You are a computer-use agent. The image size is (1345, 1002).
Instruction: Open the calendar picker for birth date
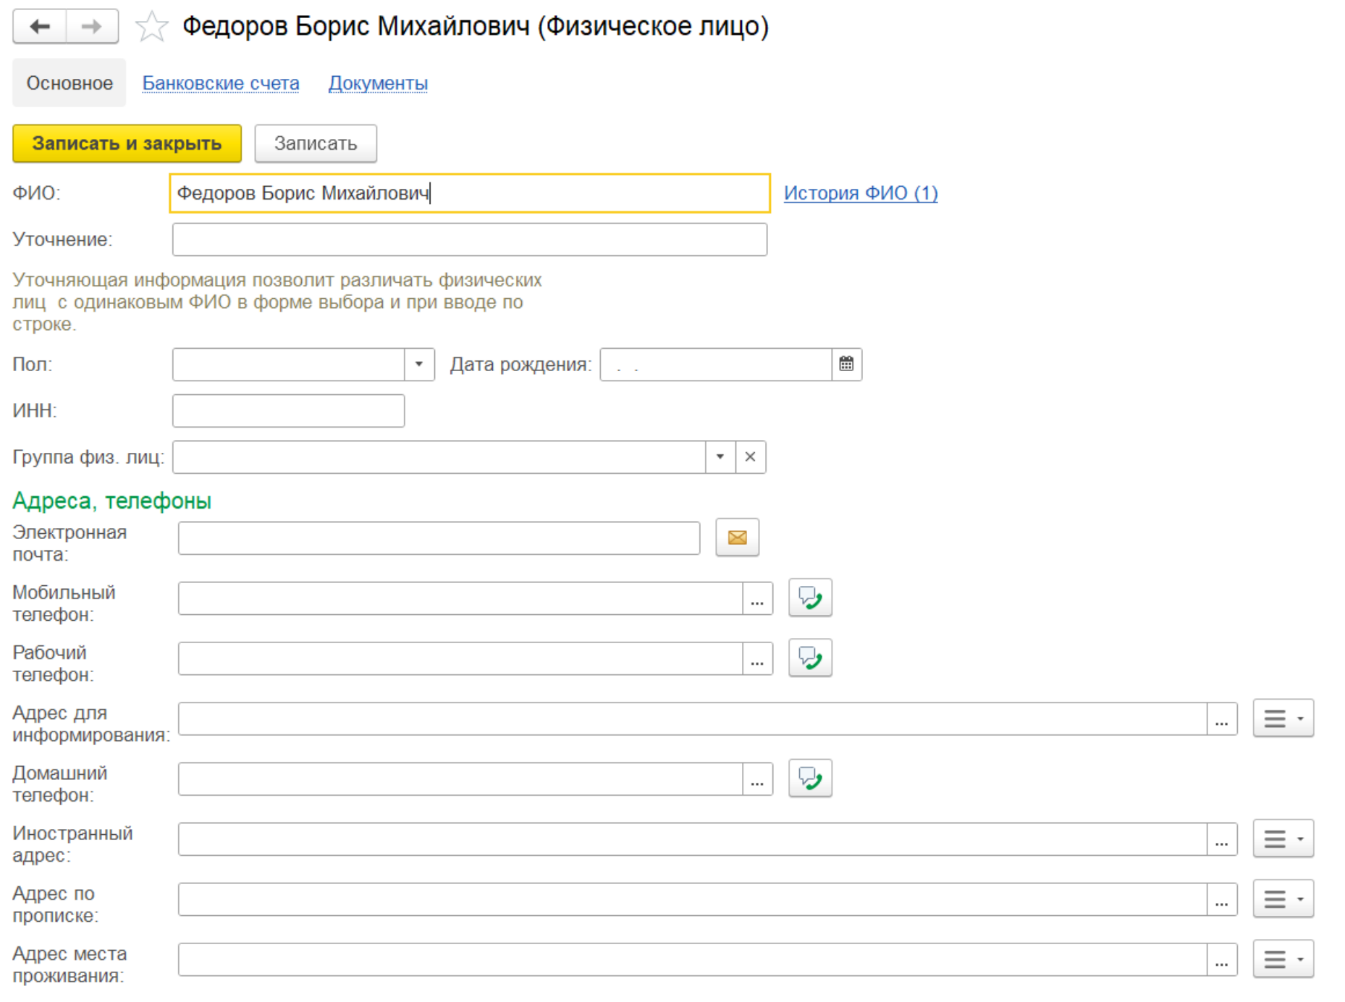point(846,365)
